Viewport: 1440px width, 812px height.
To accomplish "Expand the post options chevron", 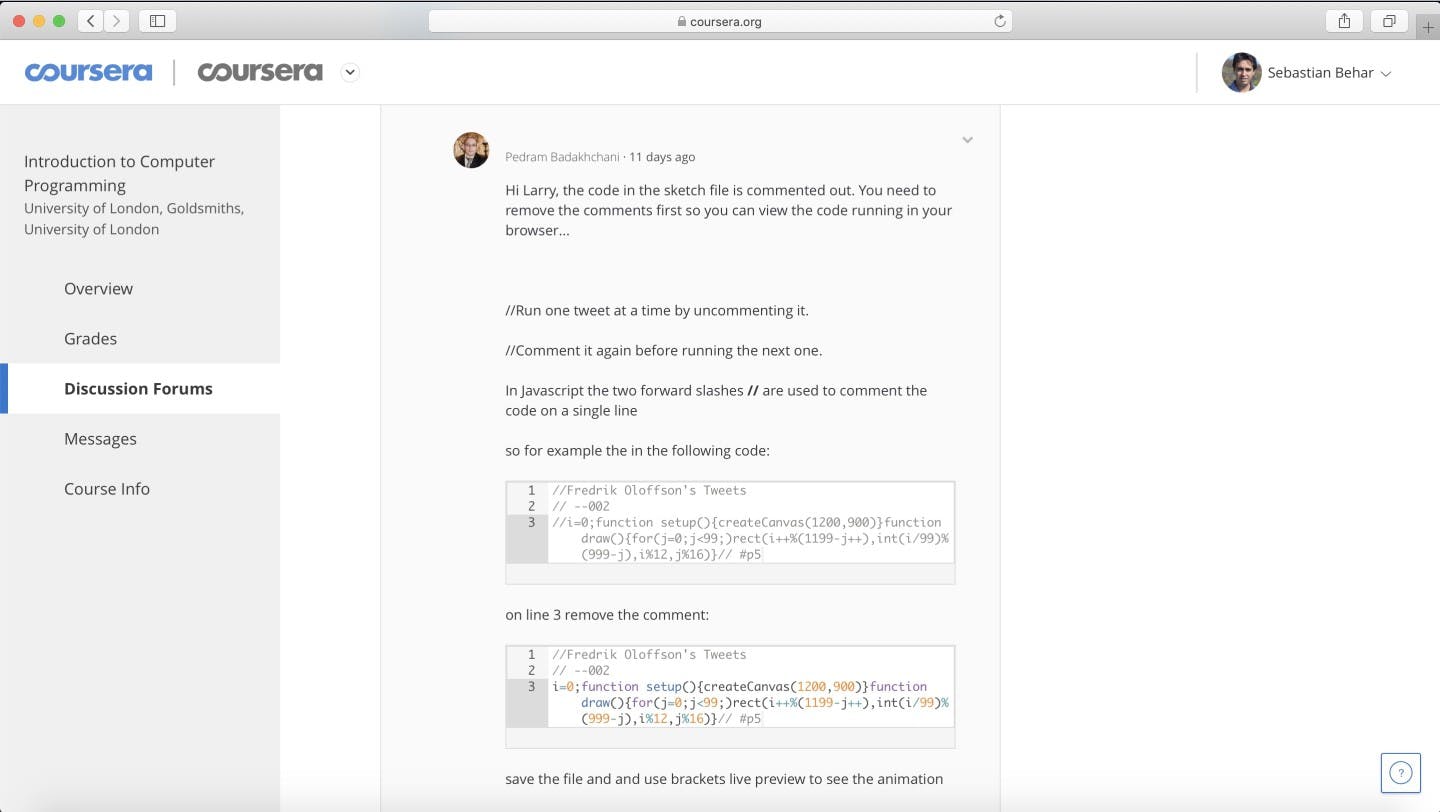I will tap(967, 140).
